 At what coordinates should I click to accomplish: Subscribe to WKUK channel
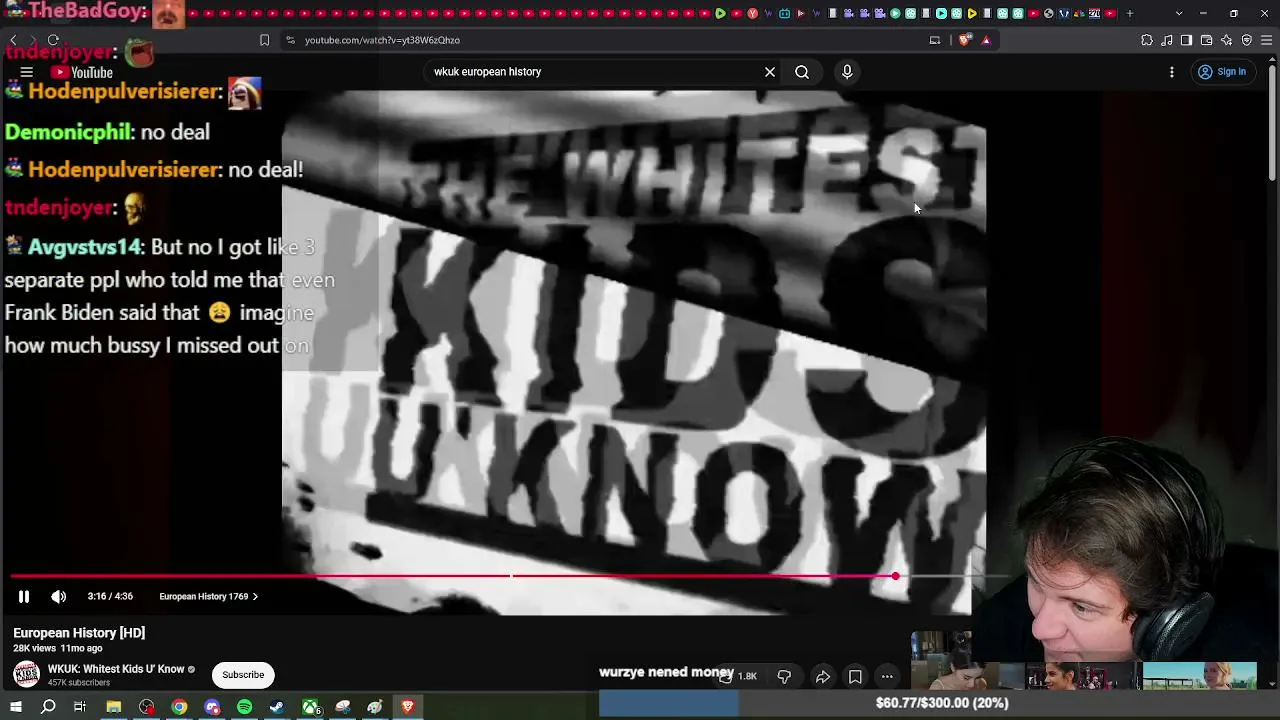pos(243,675)
